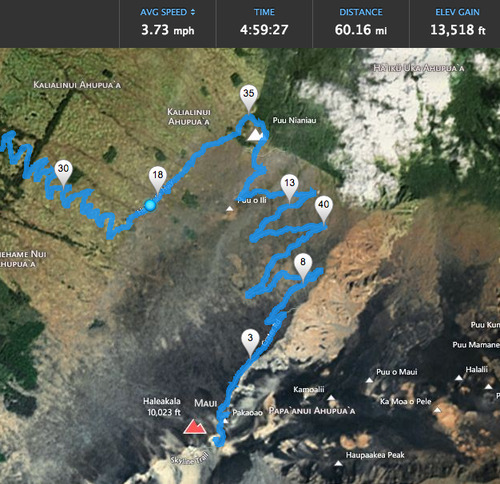The width and height of the screenshot is (500, 484).
Task: Click the mile 30 map marker
Action: pyautogui.click(x=63, y=173)
